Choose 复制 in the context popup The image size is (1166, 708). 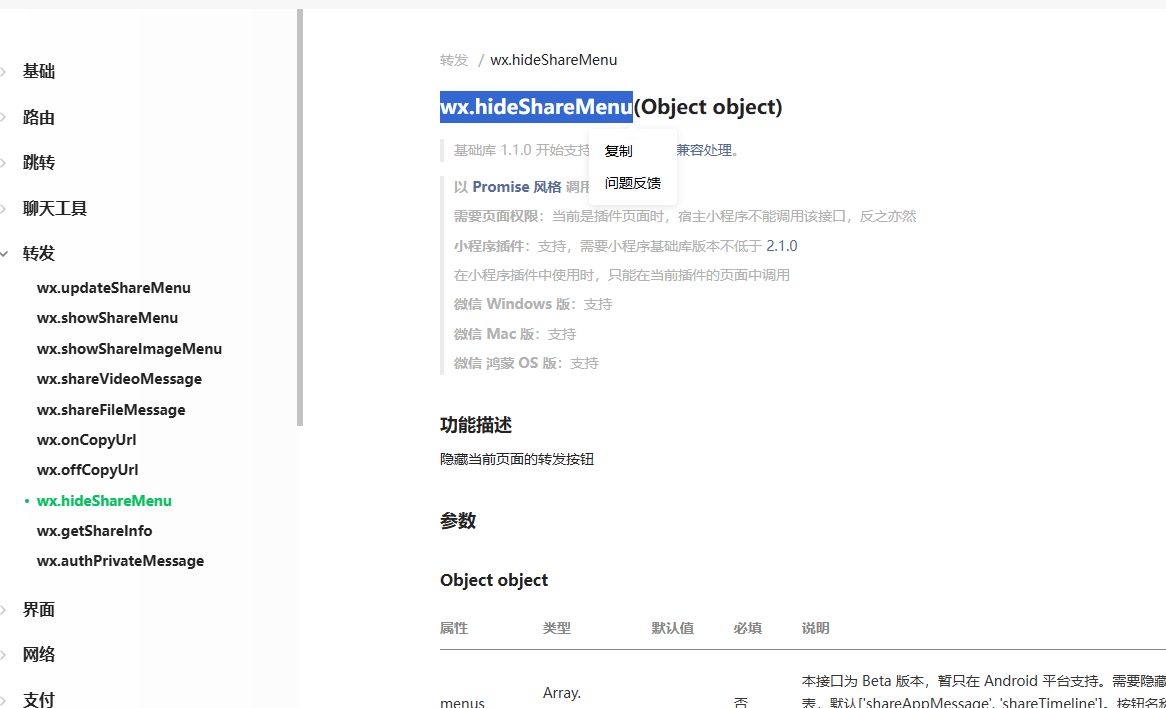click(x=619, y=151)
